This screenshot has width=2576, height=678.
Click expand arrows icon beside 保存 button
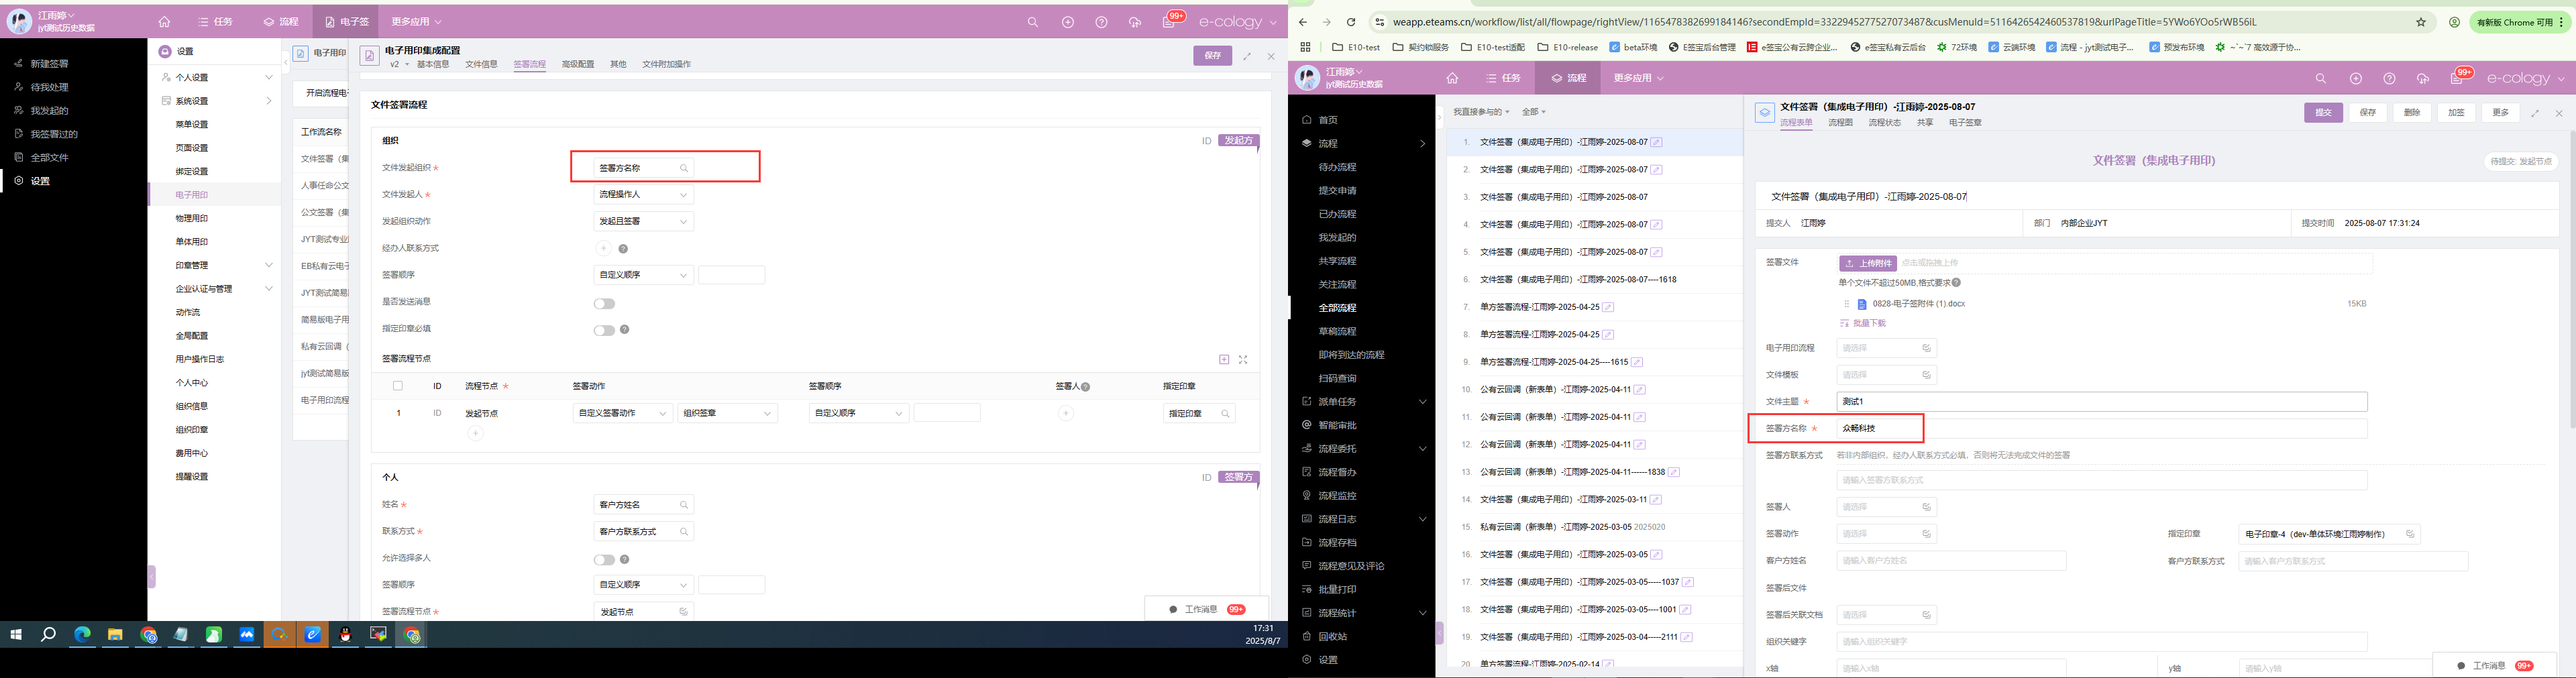tap(1247, 56)
